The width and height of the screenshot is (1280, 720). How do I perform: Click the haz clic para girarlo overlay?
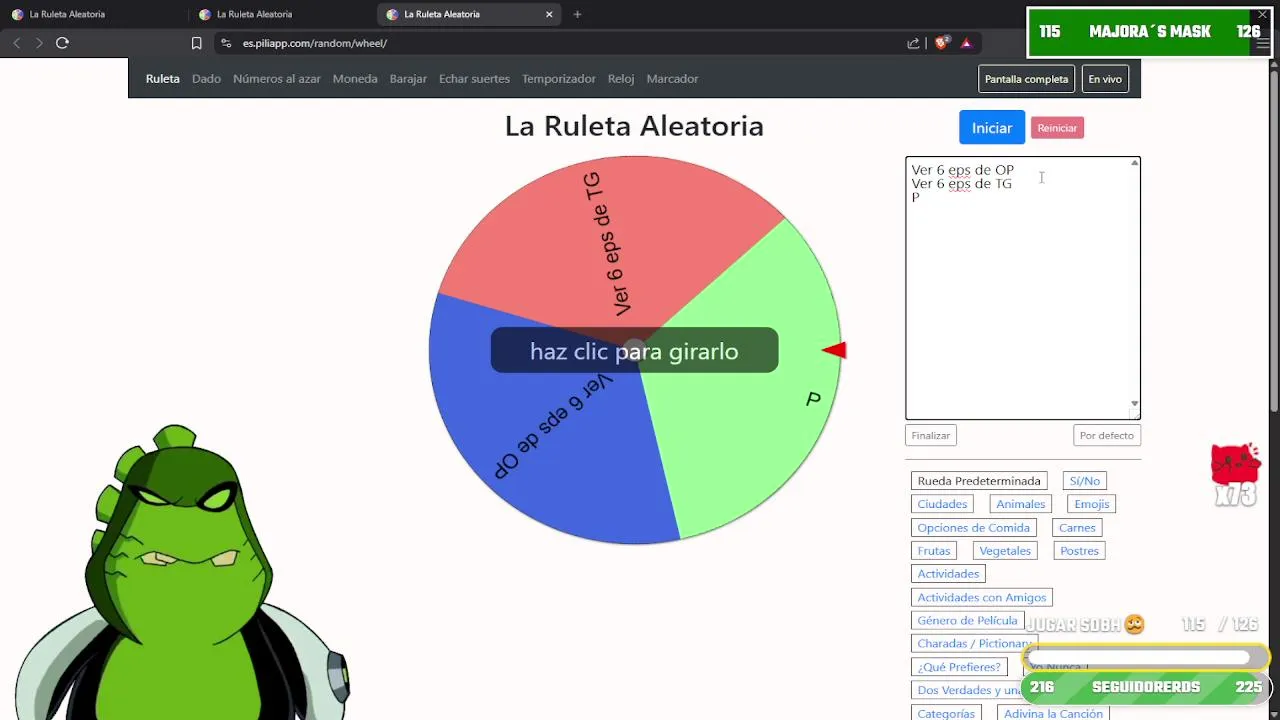pos(634,351)
